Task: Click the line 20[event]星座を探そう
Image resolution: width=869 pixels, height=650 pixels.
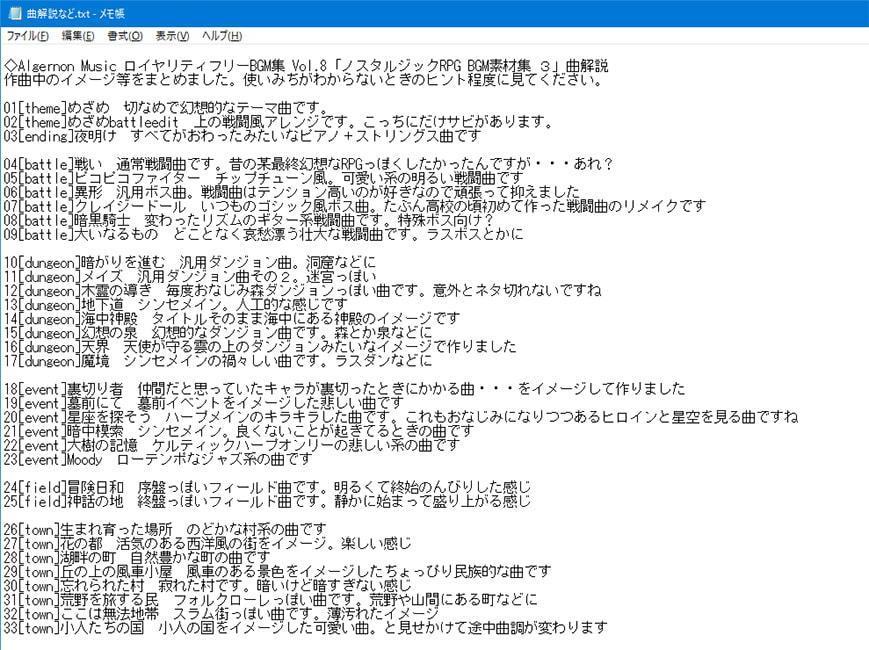Action: [x=401, y=417]
